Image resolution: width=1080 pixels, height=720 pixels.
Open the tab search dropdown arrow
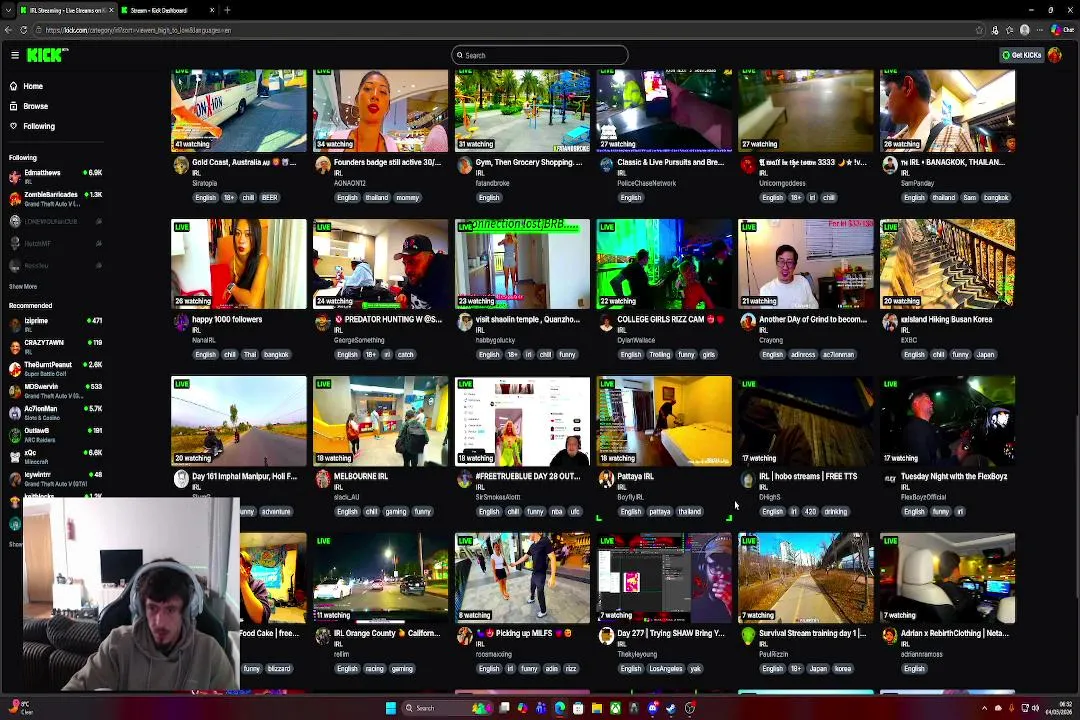point(8,10)
